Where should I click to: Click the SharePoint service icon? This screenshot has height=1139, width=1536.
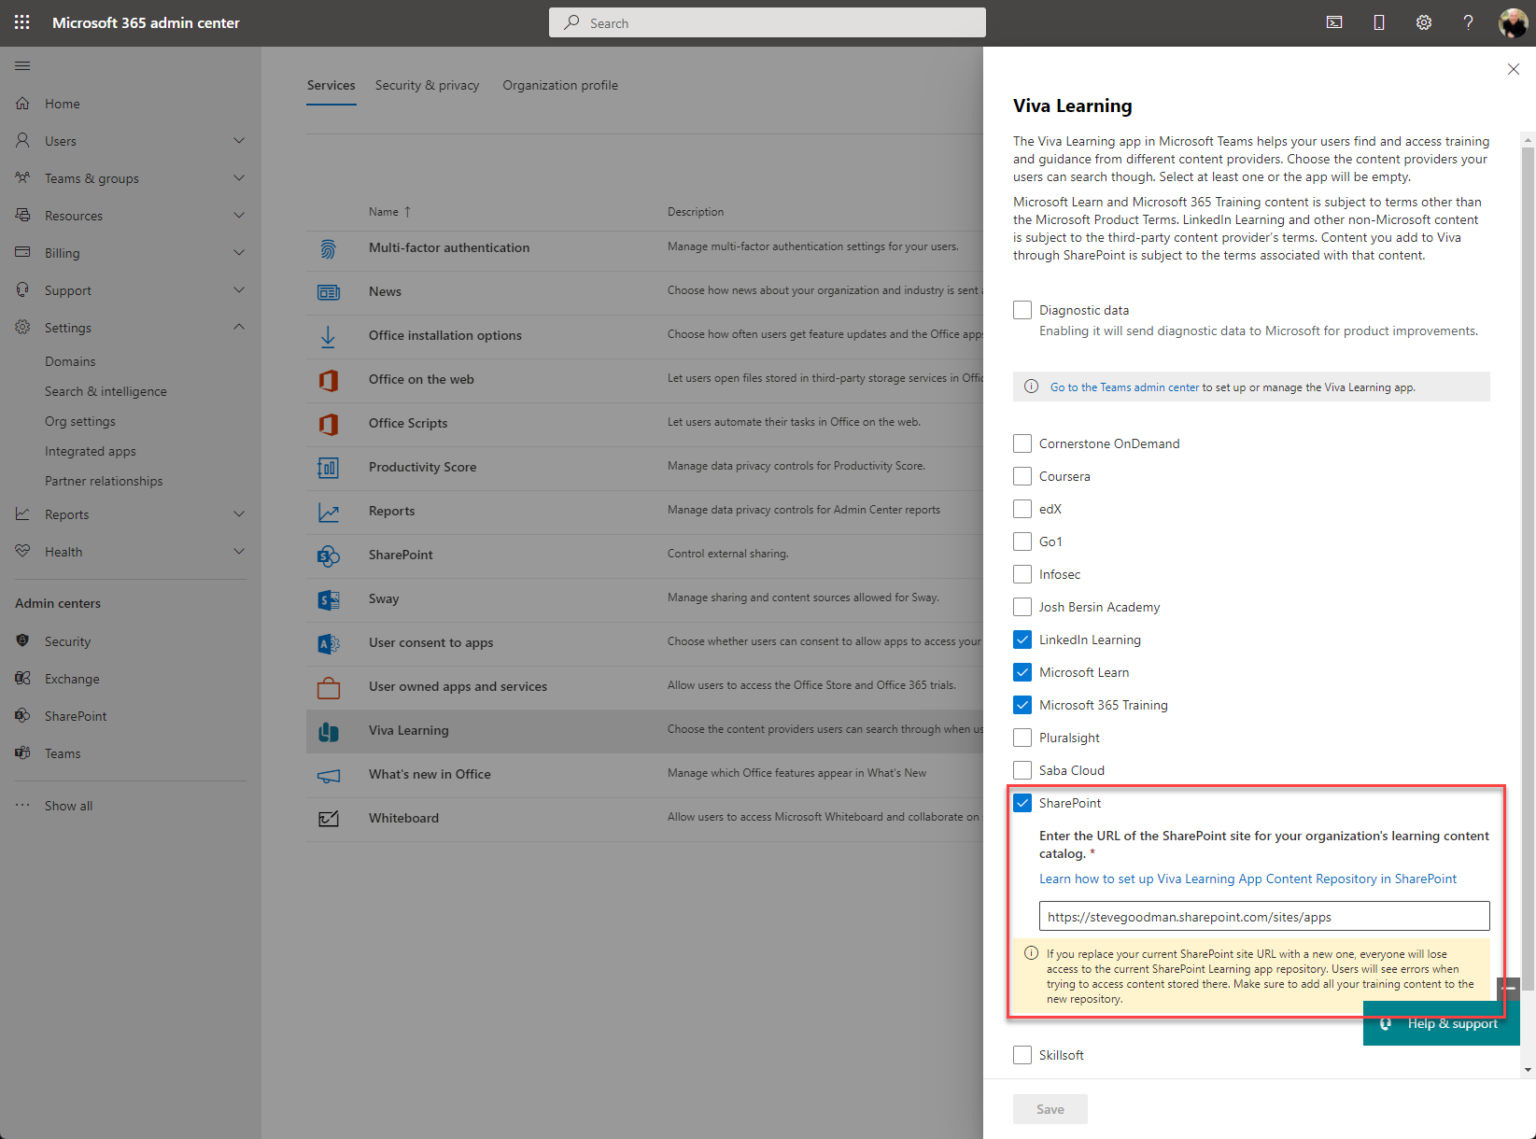[x=329, y=556]
